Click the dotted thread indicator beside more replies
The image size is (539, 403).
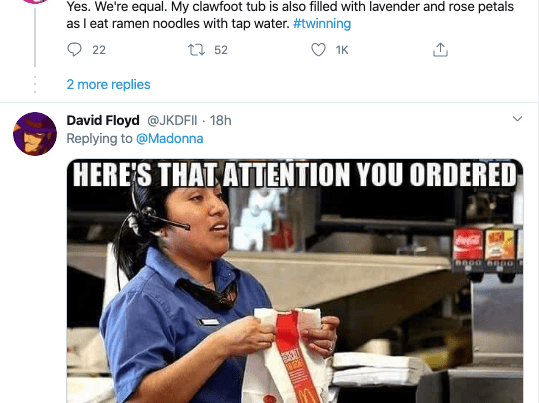coord(35,85)
